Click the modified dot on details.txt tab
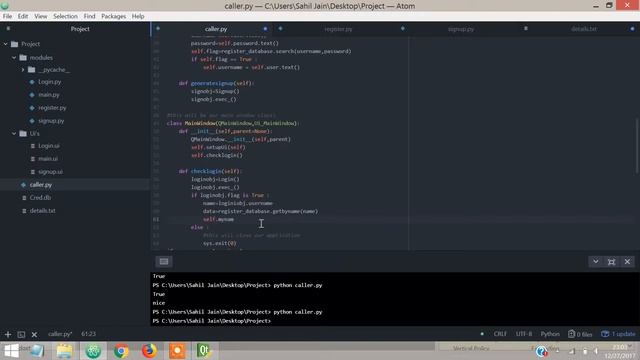Viewport: 640px width, 360px height. click(x=633, y=29)
